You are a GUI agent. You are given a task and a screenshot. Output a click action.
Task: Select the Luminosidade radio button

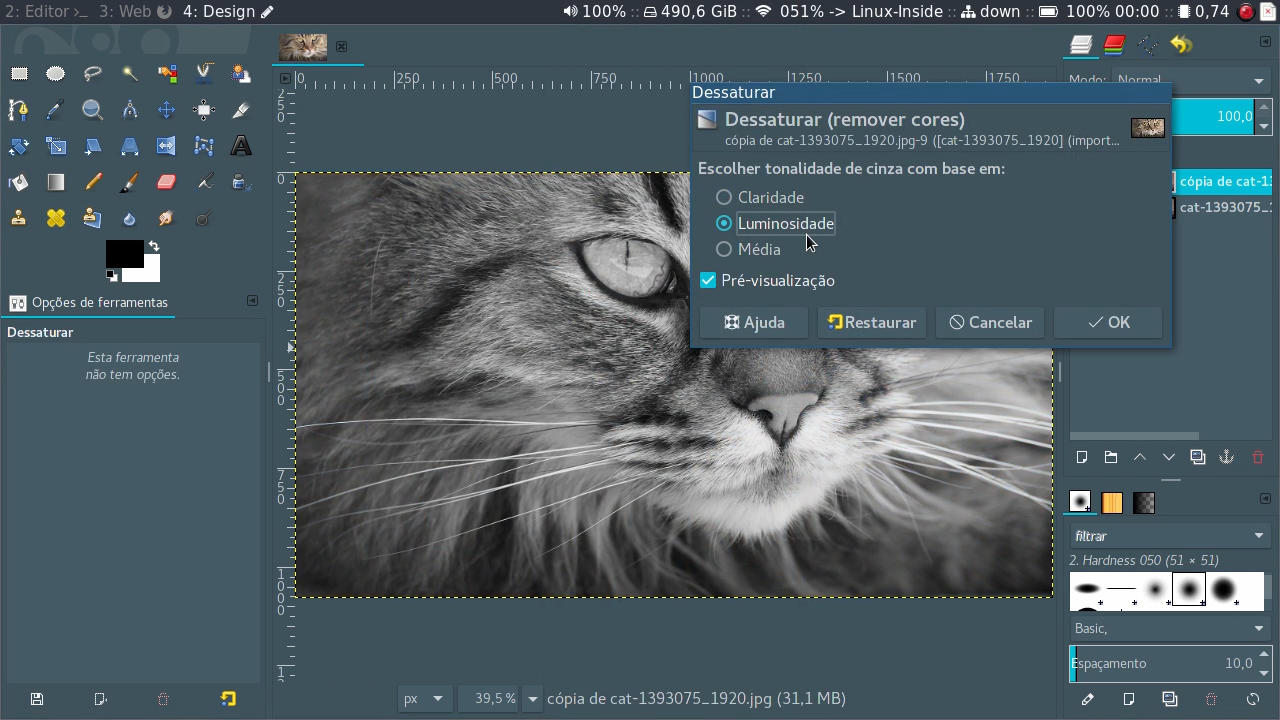coord(723,223)
